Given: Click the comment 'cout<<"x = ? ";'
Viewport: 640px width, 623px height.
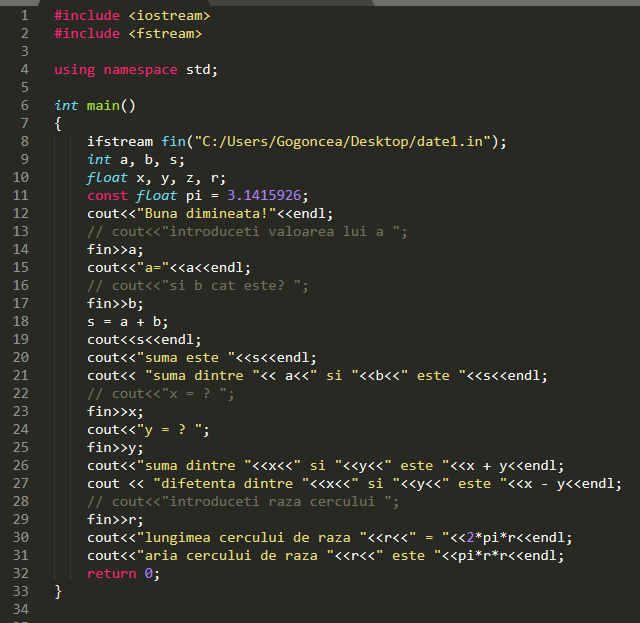Looking at the screenshot, I should click(x=161, y=394).
